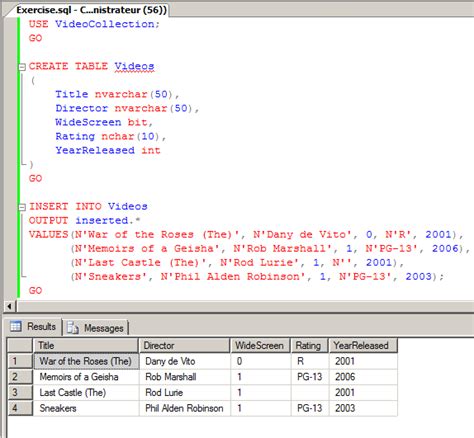The width and height of the screenshot is (474, 438).
Task: Click the GO after the INSERT statement
Action: pyautogui.click(x=35, y=290)
